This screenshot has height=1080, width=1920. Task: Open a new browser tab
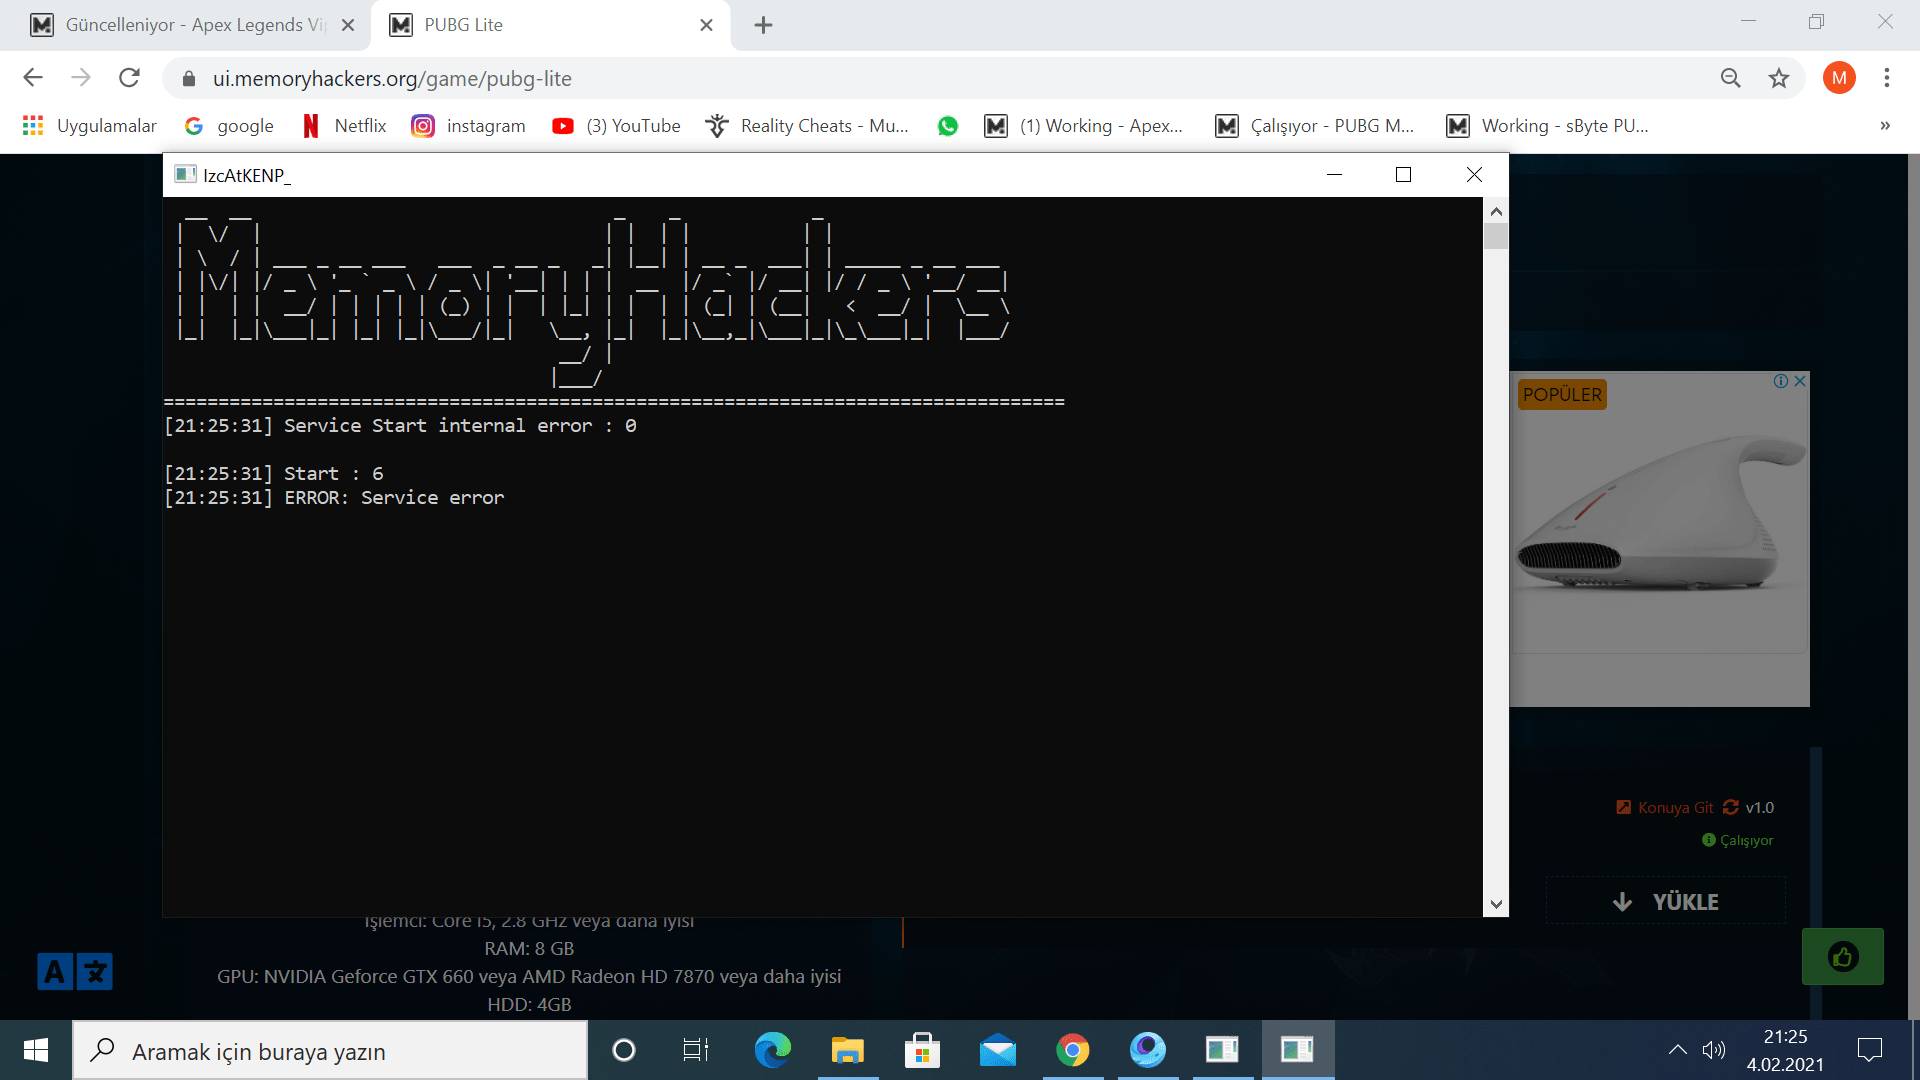click(763, 25)
